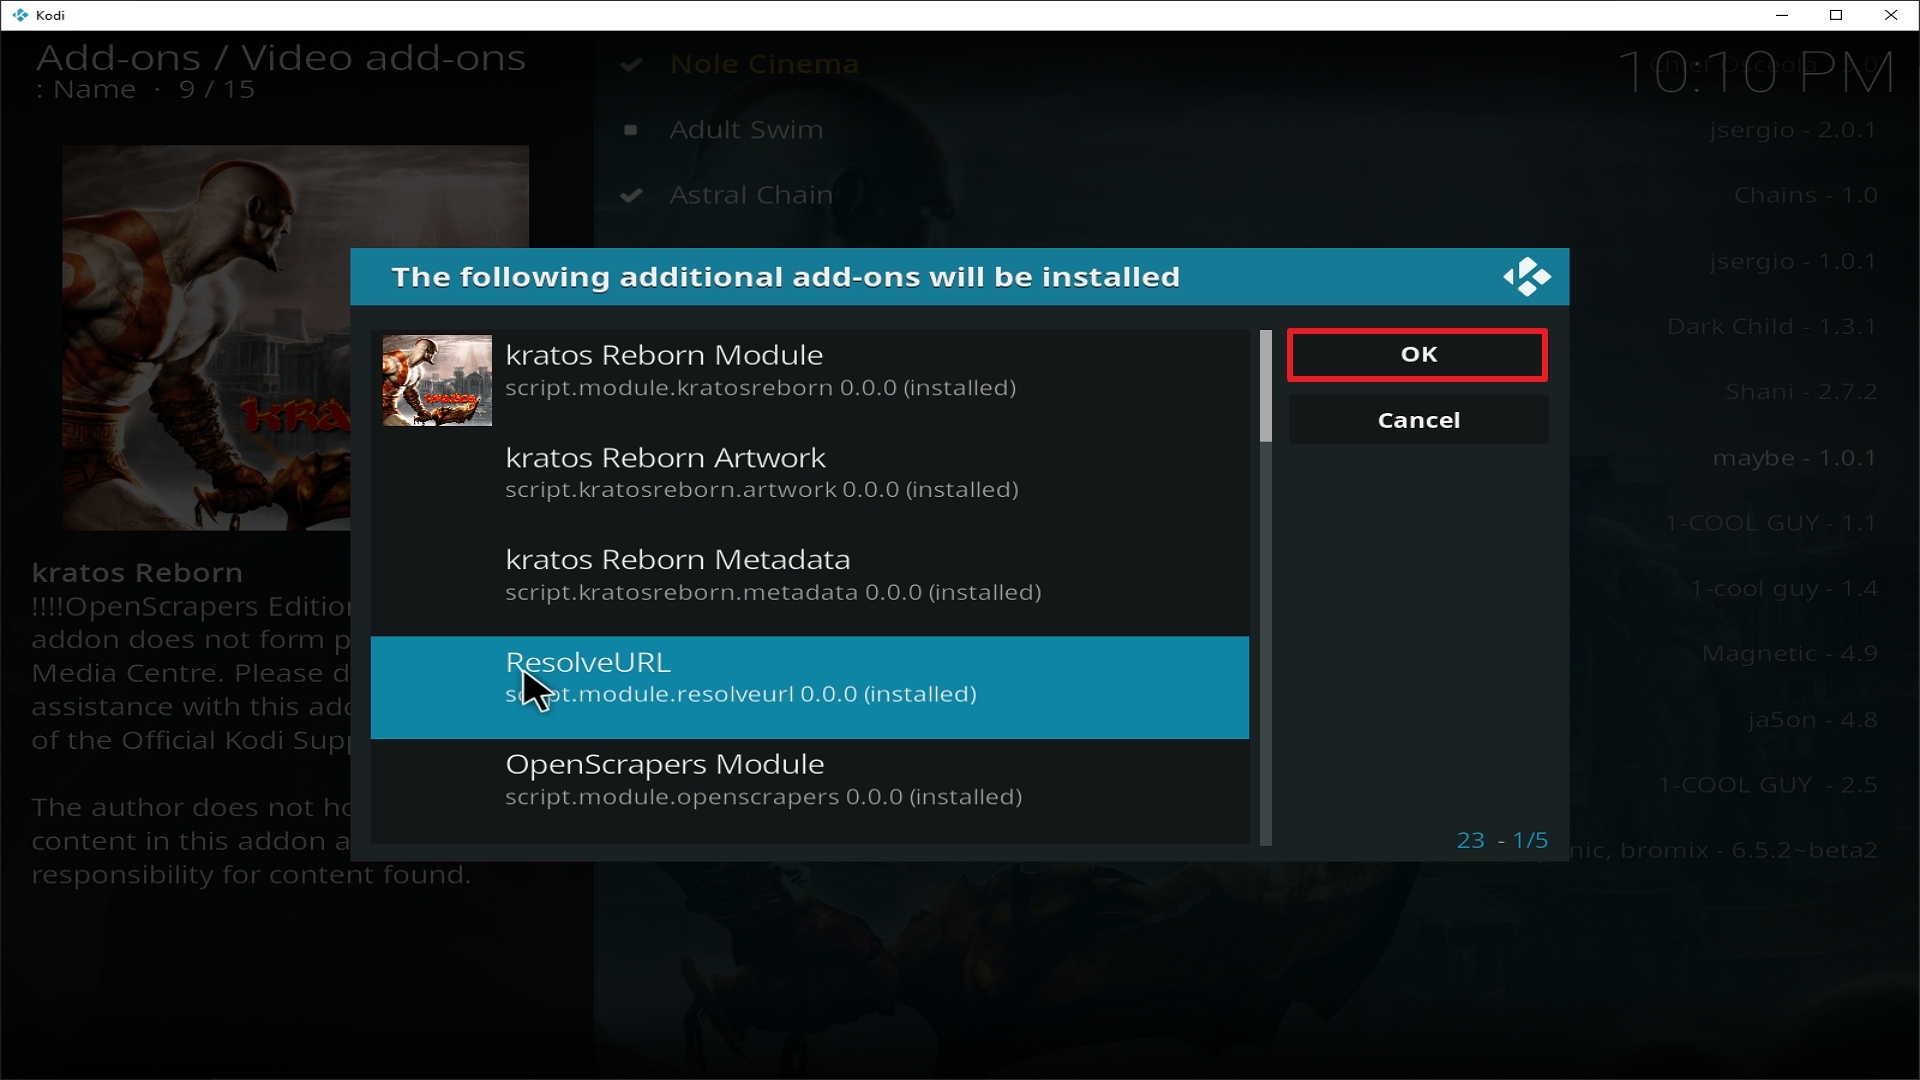Click the jsergio - 2.0.1 version label

tap(1793, 130)
